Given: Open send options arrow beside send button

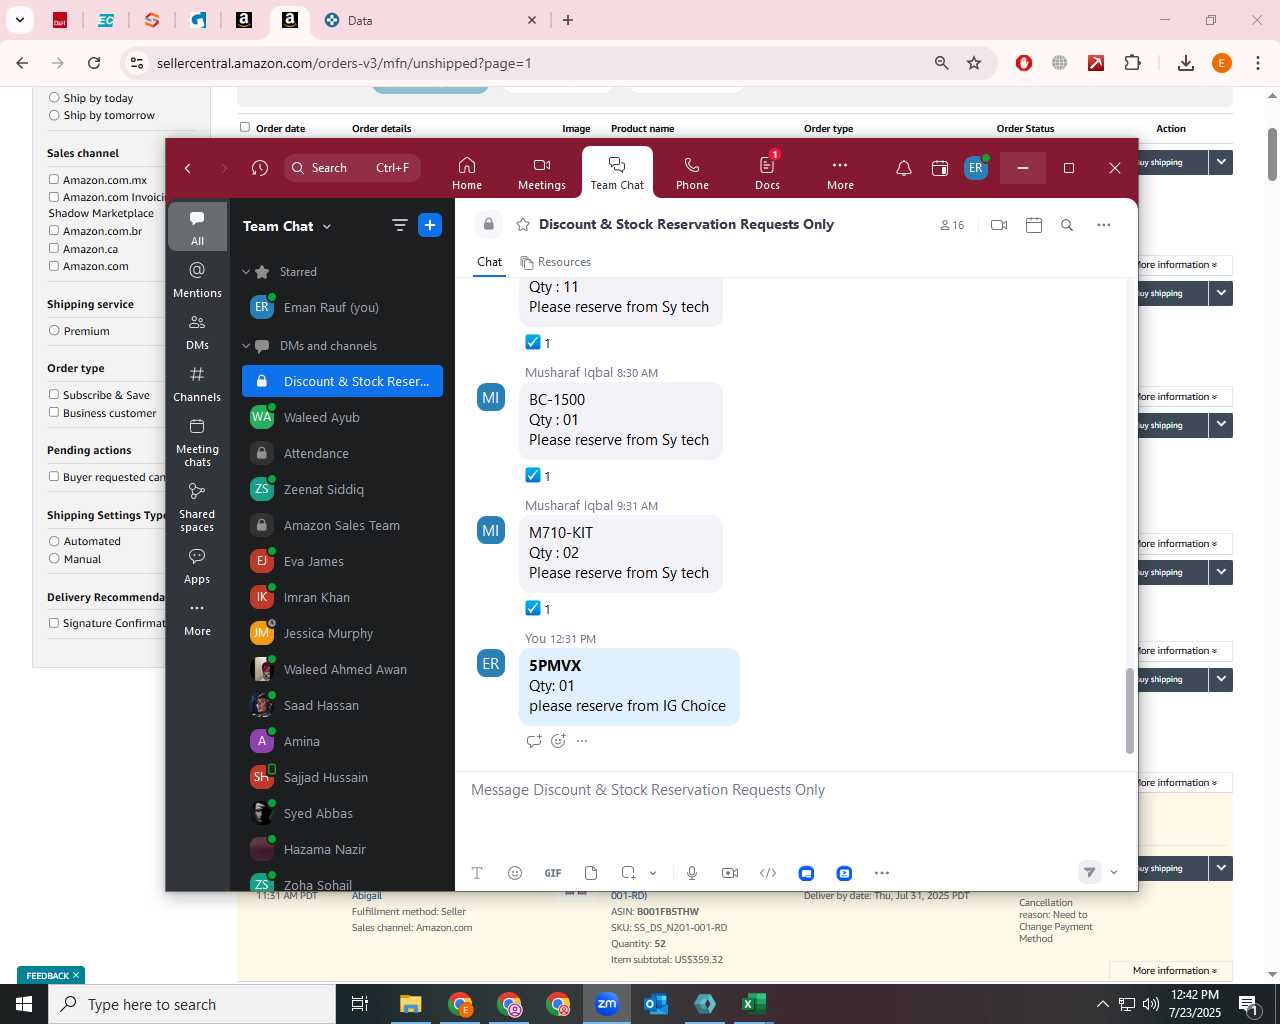Looking at the screenshot, I should (x=1114, y=872).
